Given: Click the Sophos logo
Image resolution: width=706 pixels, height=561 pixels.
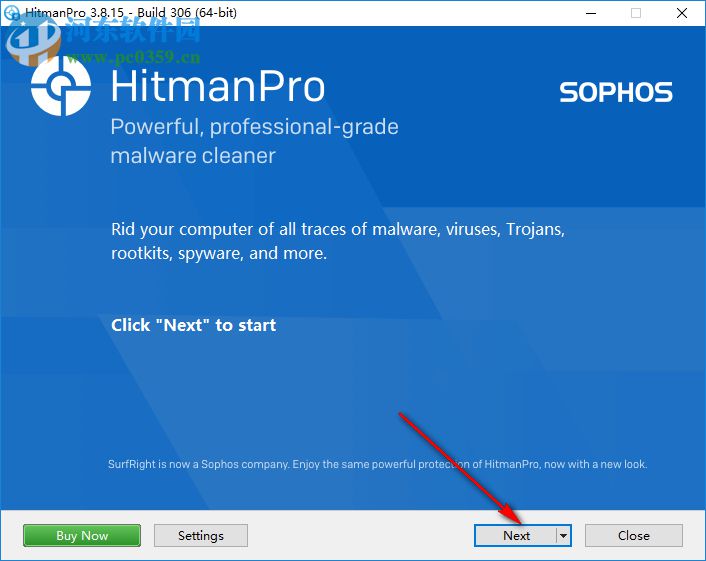Looking at the screenshot, I should click(x=615, y=92).
